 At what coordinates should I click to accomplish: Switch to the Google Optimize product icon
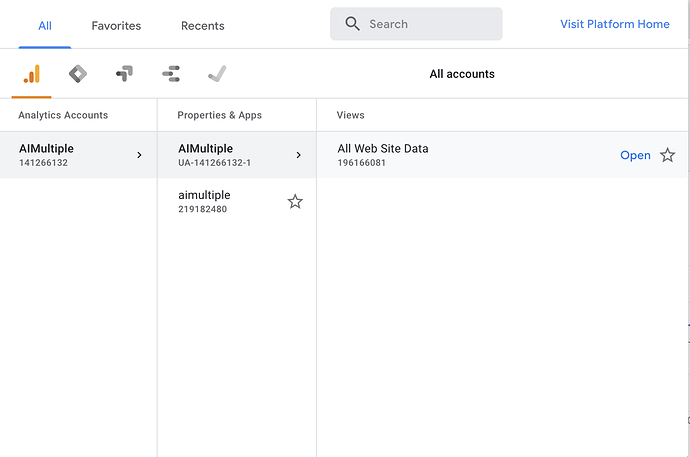(x=125, y=73)
